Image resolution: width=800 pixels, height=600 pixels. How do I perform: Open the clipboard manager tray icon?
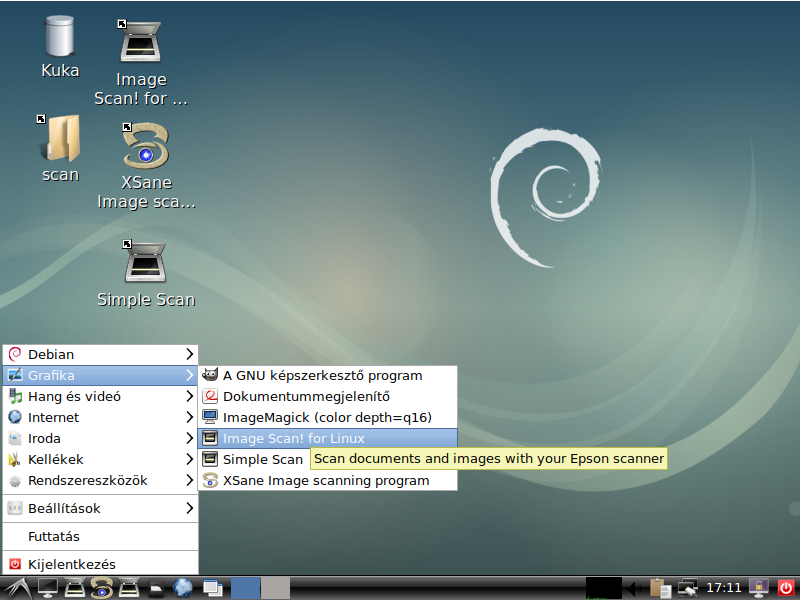point(661,588)
